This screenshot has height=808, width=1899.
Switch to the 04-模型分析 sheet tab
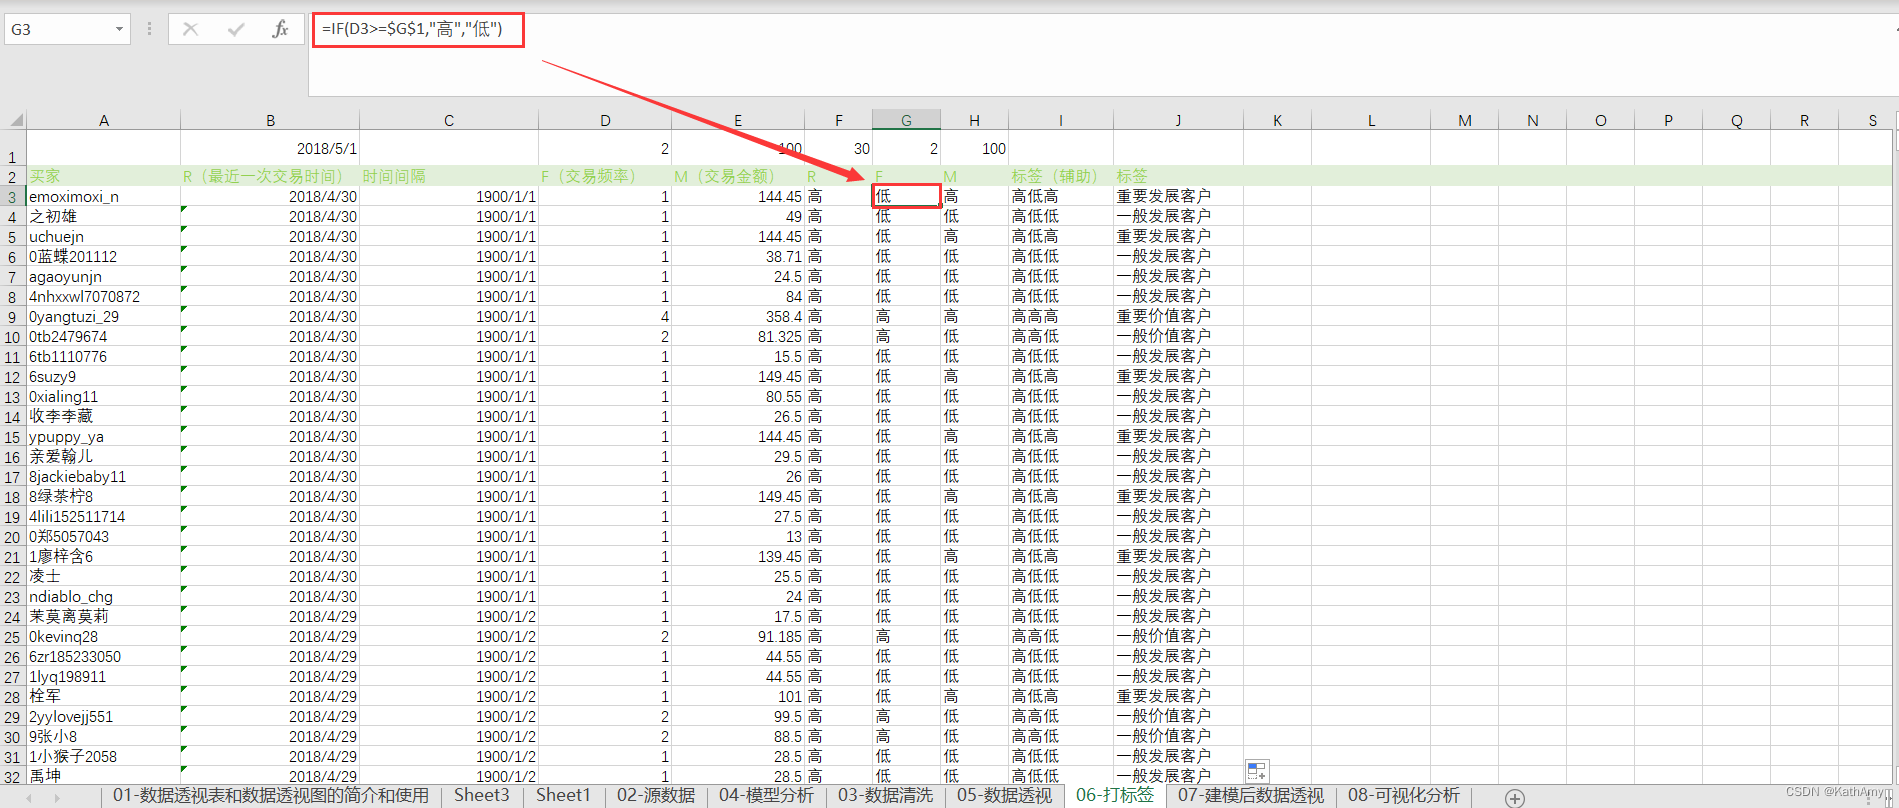click(767, 795)
